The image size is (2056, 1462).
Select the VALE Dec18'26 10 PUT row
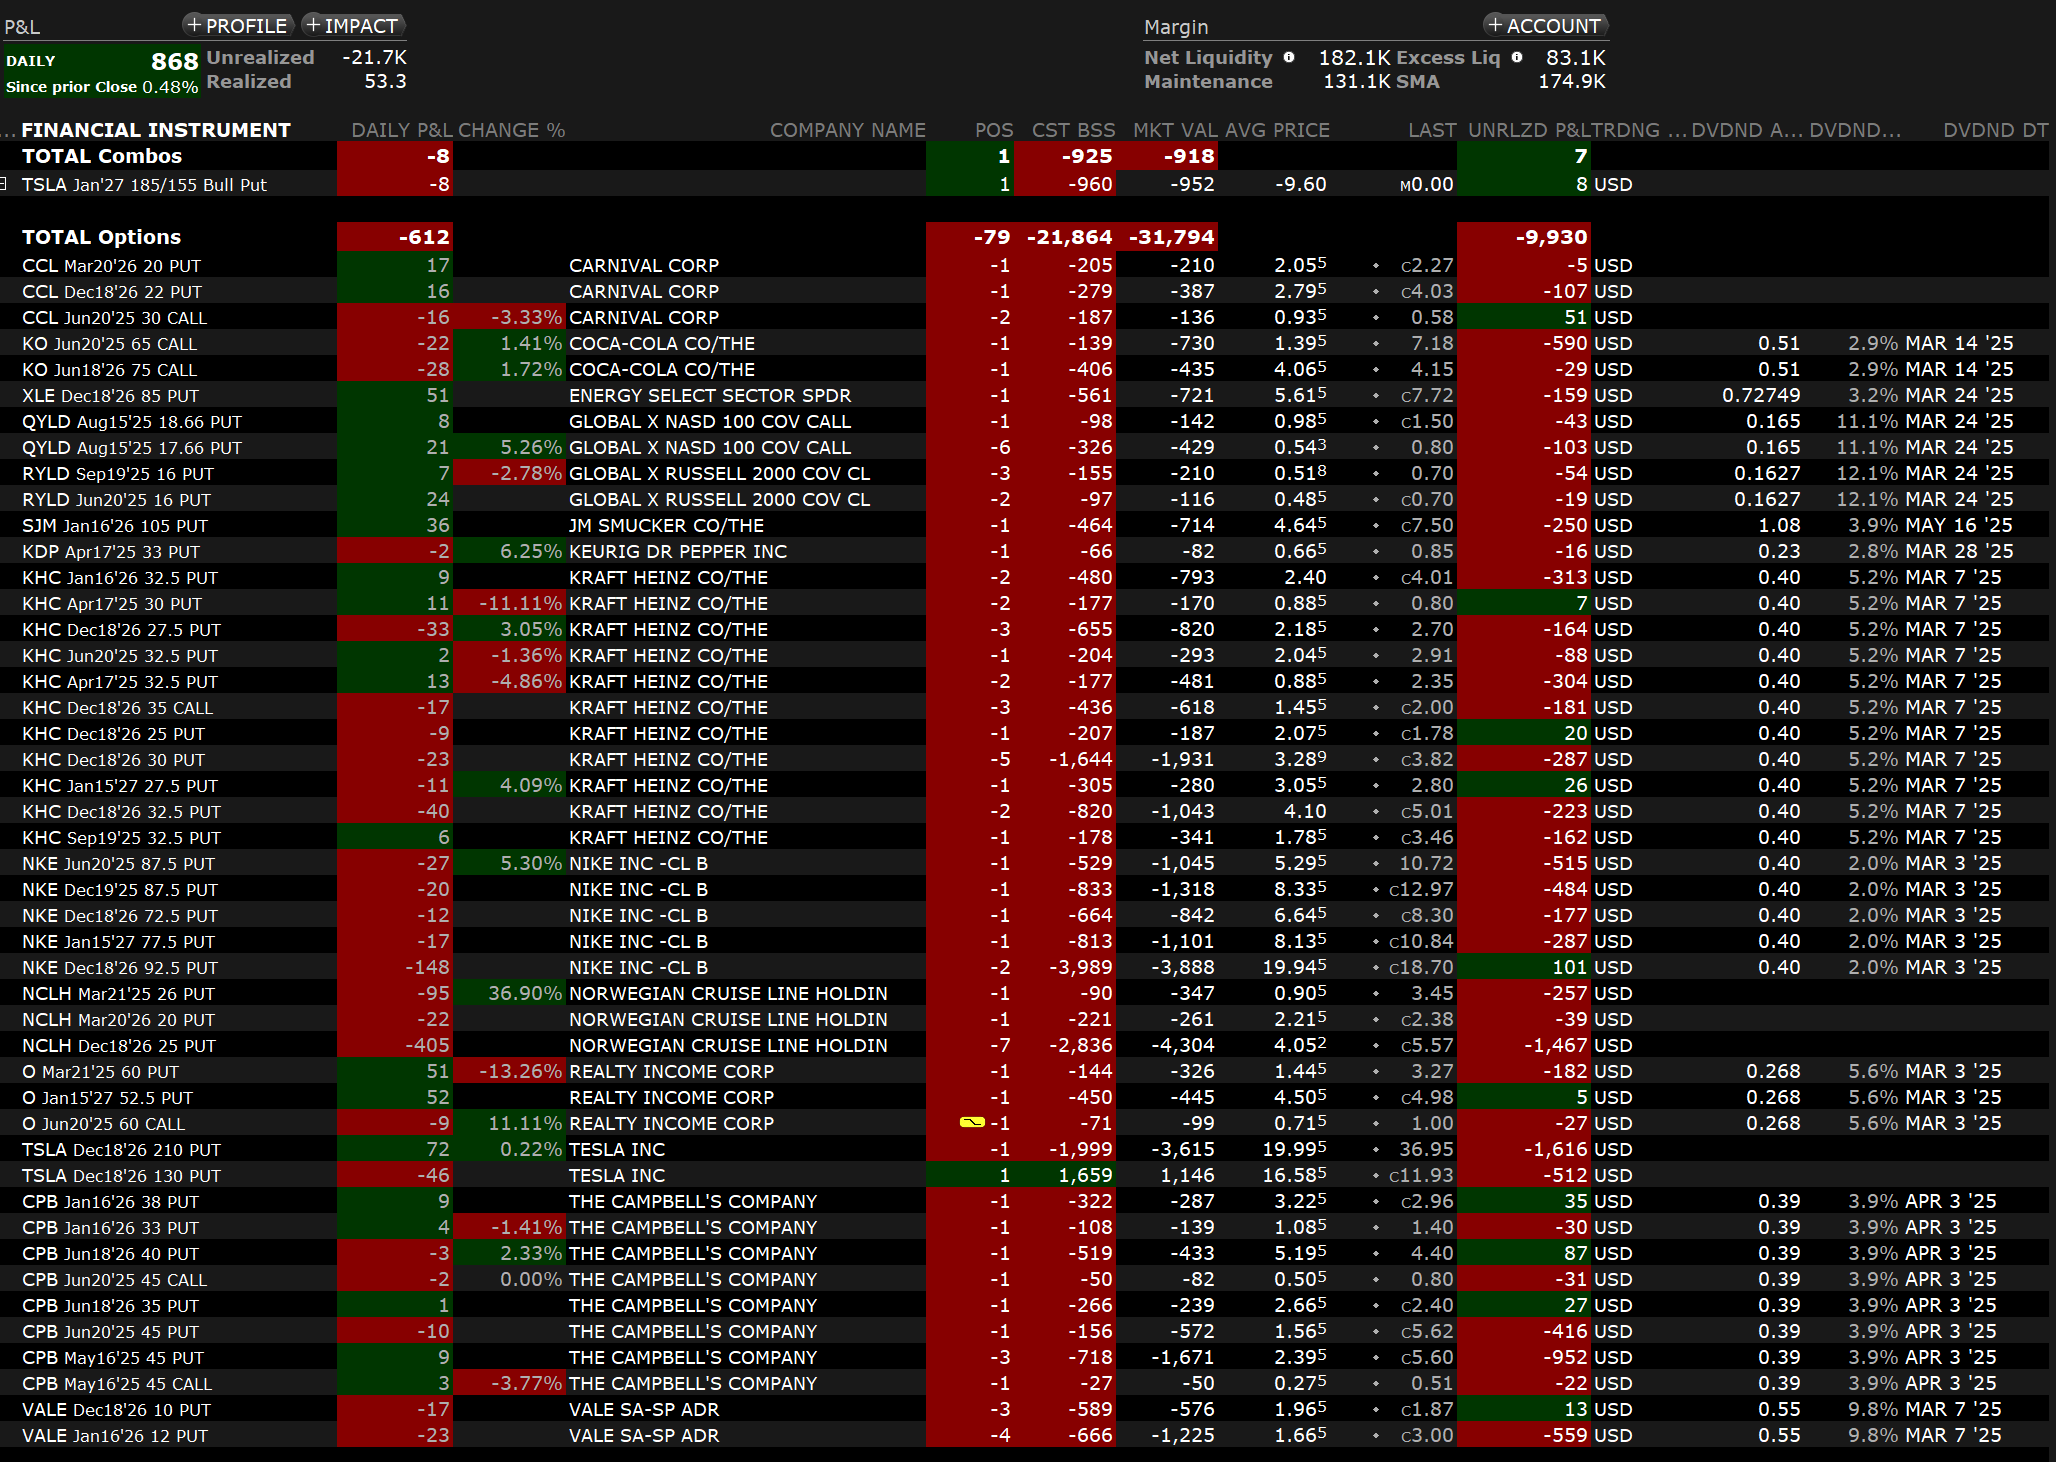(x=1024, y=1409)
